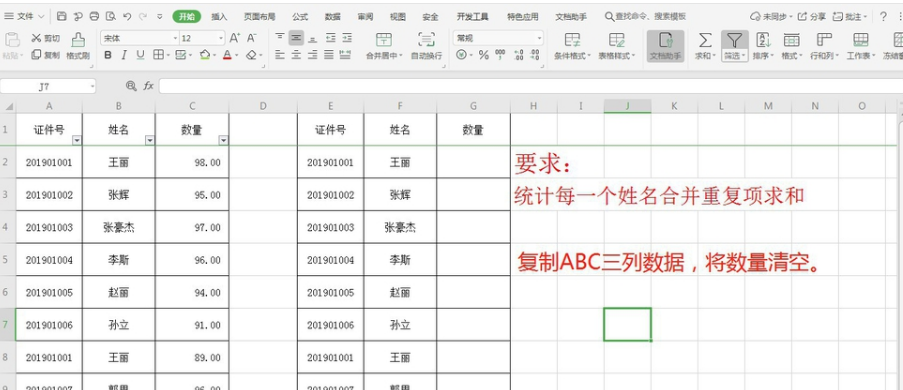
Task: Click the Conditional Formatting (条件格式) icon
Action: pyautogui.click(x=572, y=40)
